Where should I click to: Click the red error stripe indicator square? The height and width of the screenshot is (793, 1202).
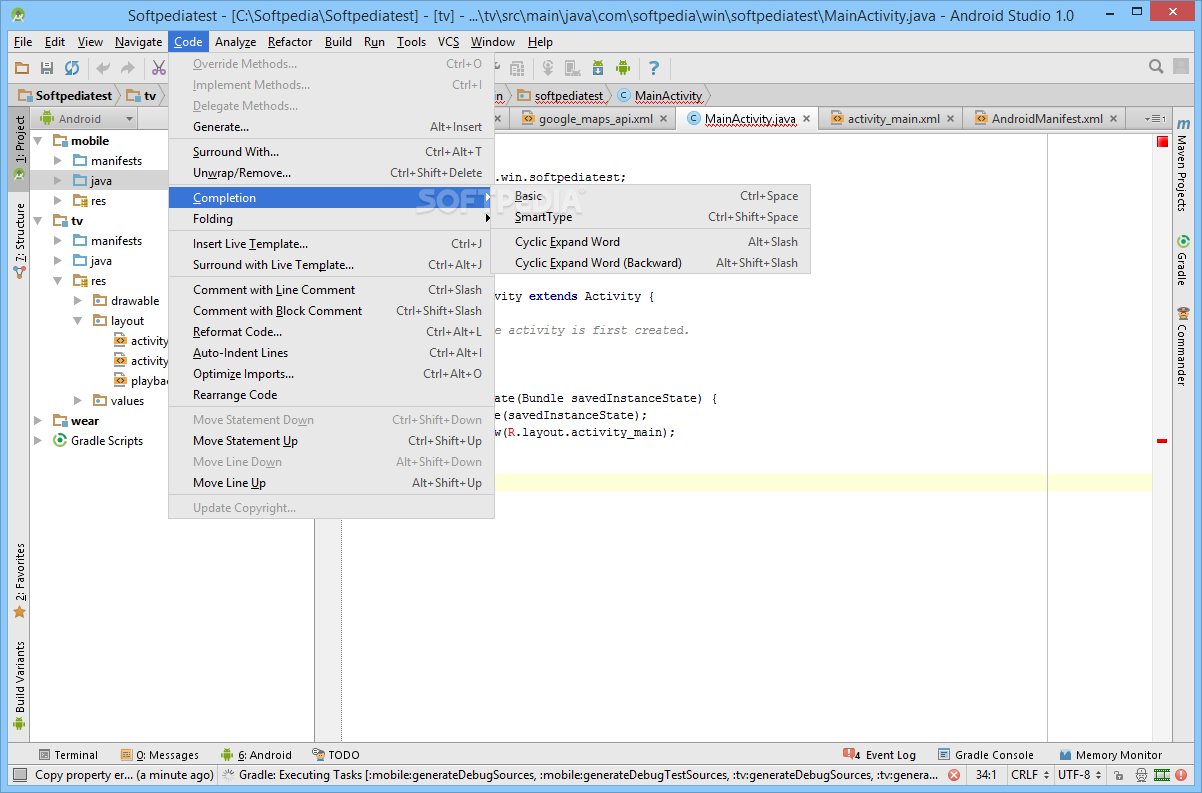point(1162,141)
